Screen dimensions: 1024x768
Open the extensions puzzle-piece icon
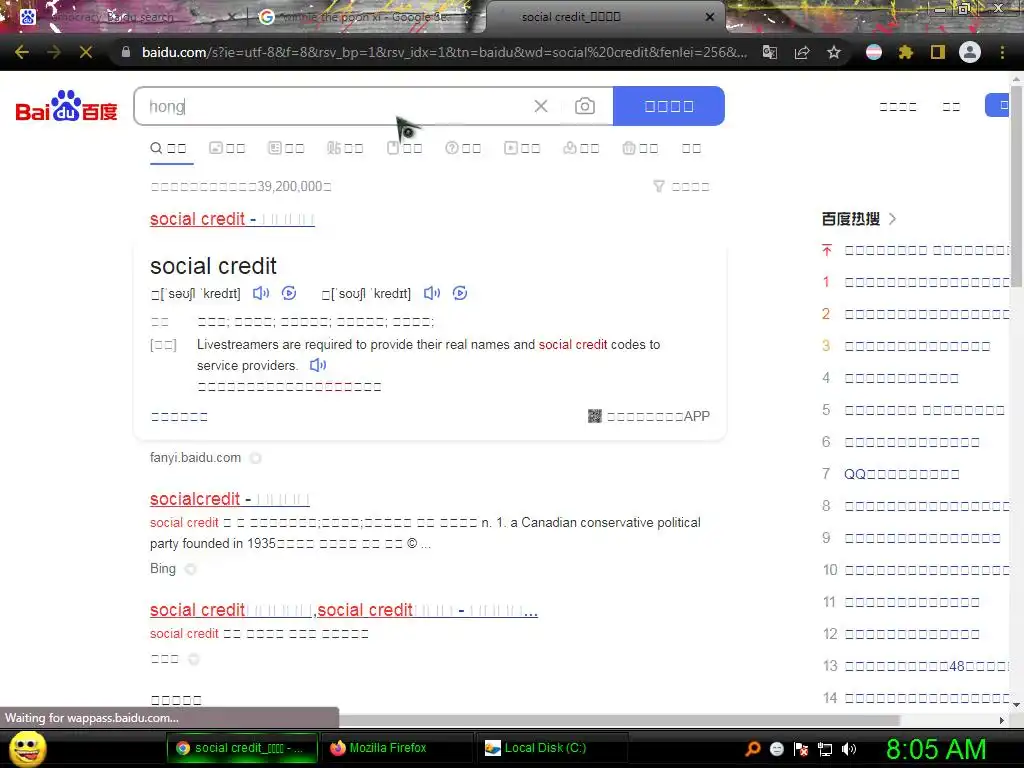pos(906,52)
